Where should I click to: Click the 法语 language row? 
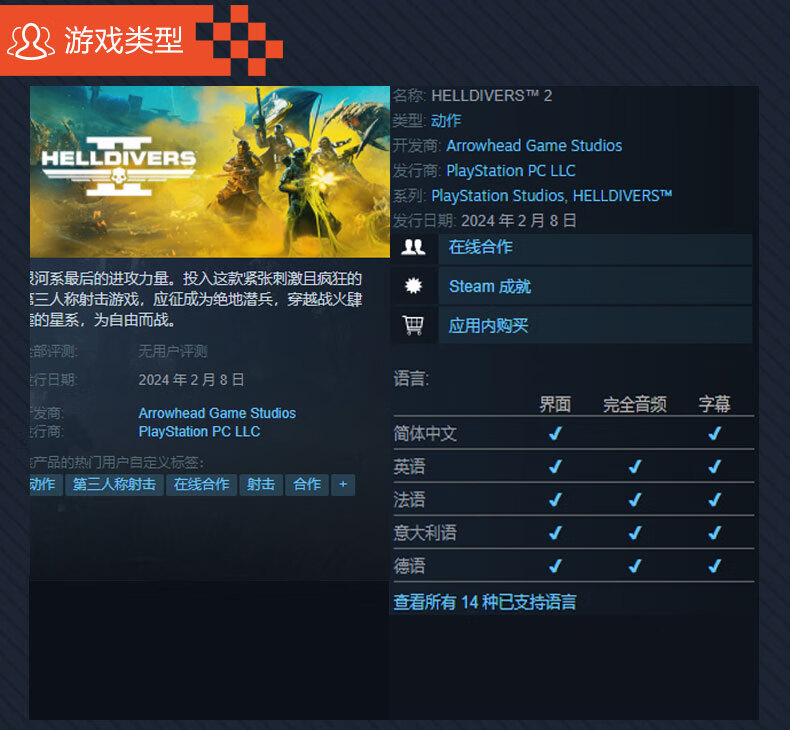(574, 500)
